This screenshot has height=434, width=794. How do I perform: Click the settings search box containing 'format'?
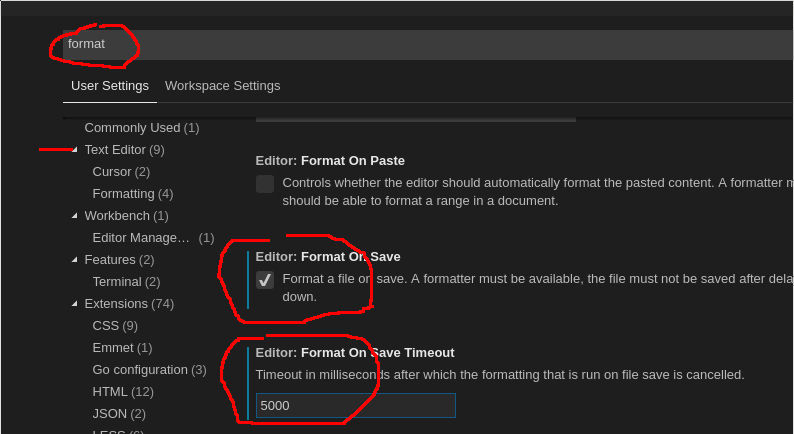[x=428, y=45]
